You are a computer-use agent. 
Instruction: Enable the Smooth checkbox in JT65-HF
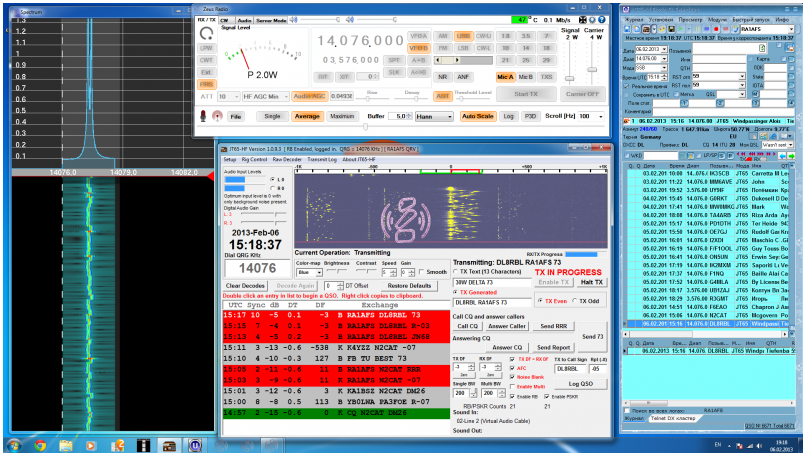420,271
